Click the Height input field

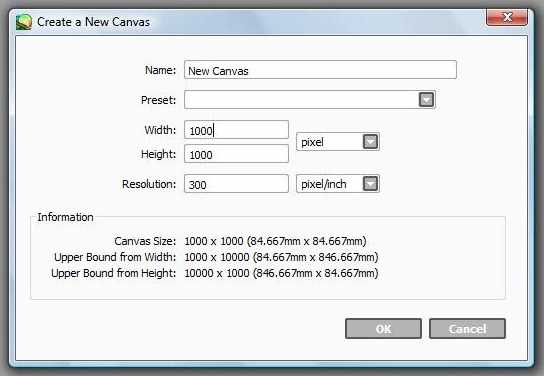pyautogui.click(x=236, y=154)
